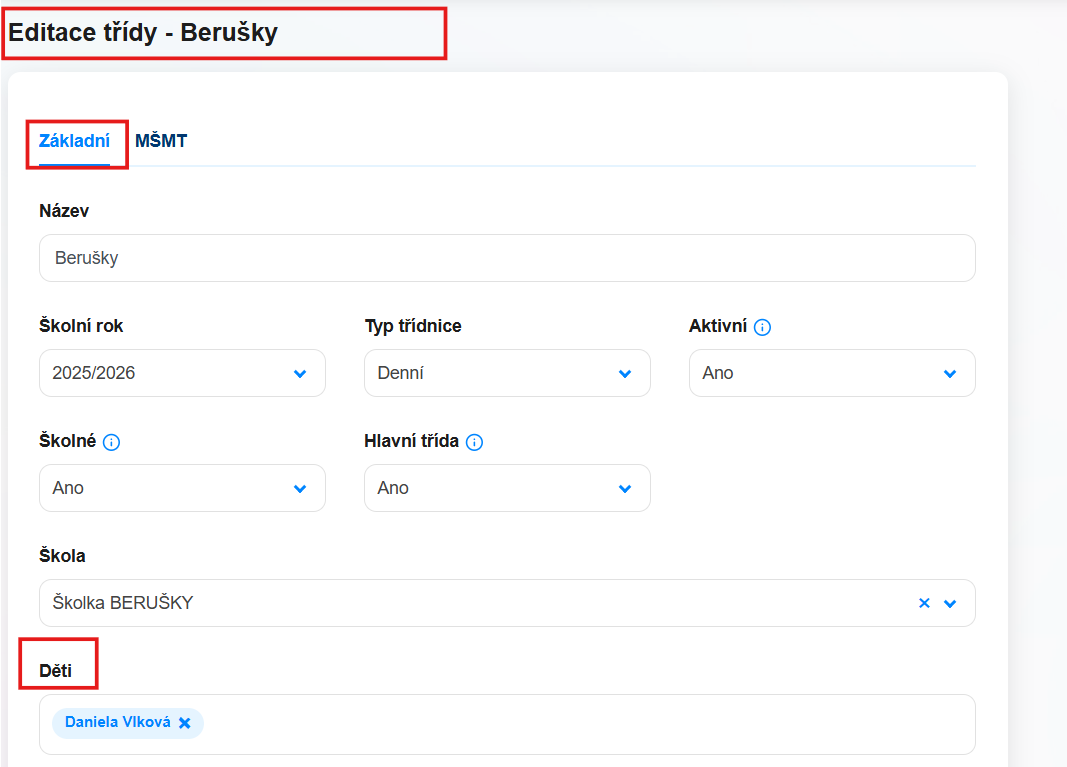Image resolution: width=1067 pixels, height=767 pixels.
Task: Click the Škola field label
Action: point(62,556)
